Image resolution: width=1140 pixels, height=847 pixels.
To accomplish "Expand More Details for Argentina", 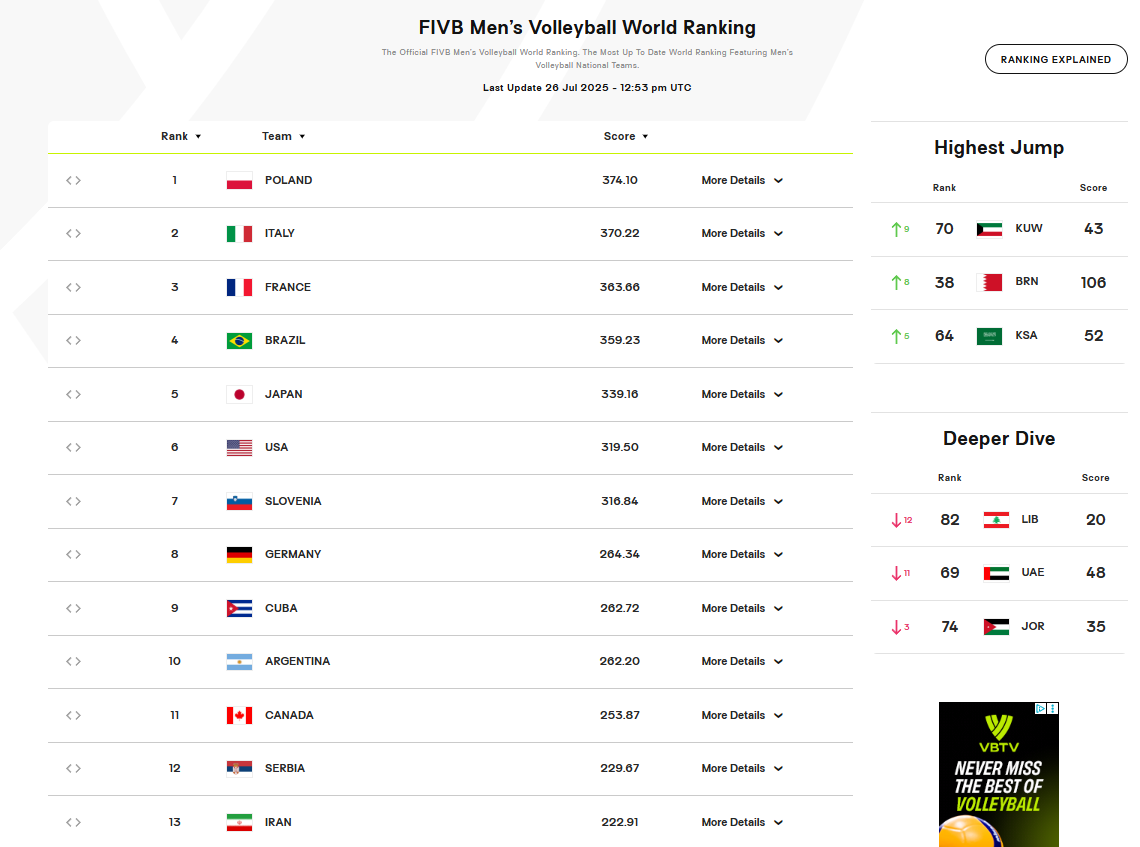I will (742, 662).
